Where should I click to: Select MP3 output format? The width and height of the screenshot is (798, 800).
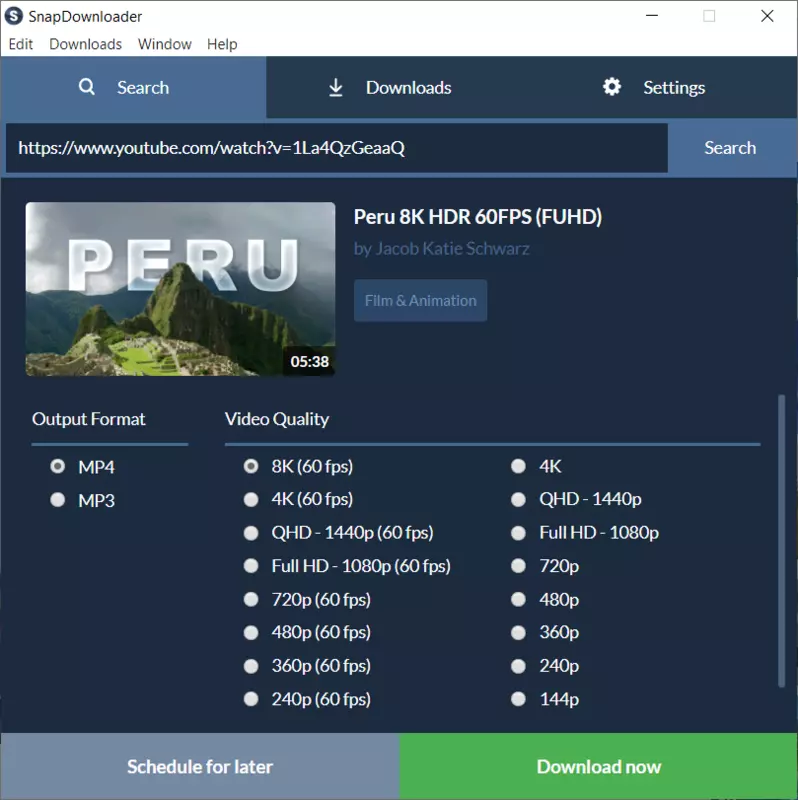(58, 499)
